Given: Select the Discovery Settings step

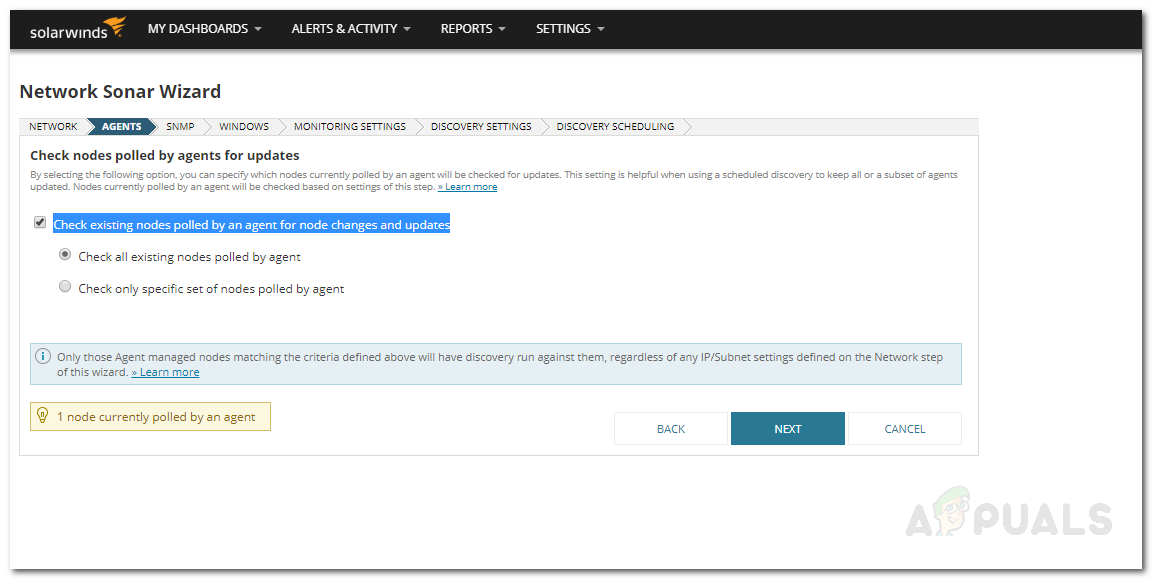Looking at the screenshot, I should (x=481, y=127).
